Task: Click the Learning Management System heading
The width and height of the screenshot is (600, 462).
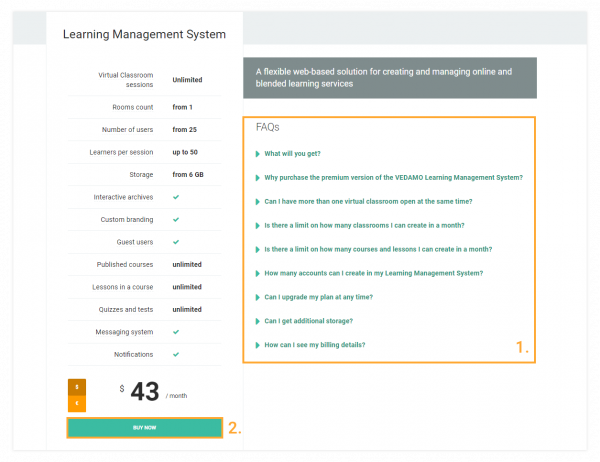Action: (144, 35)
